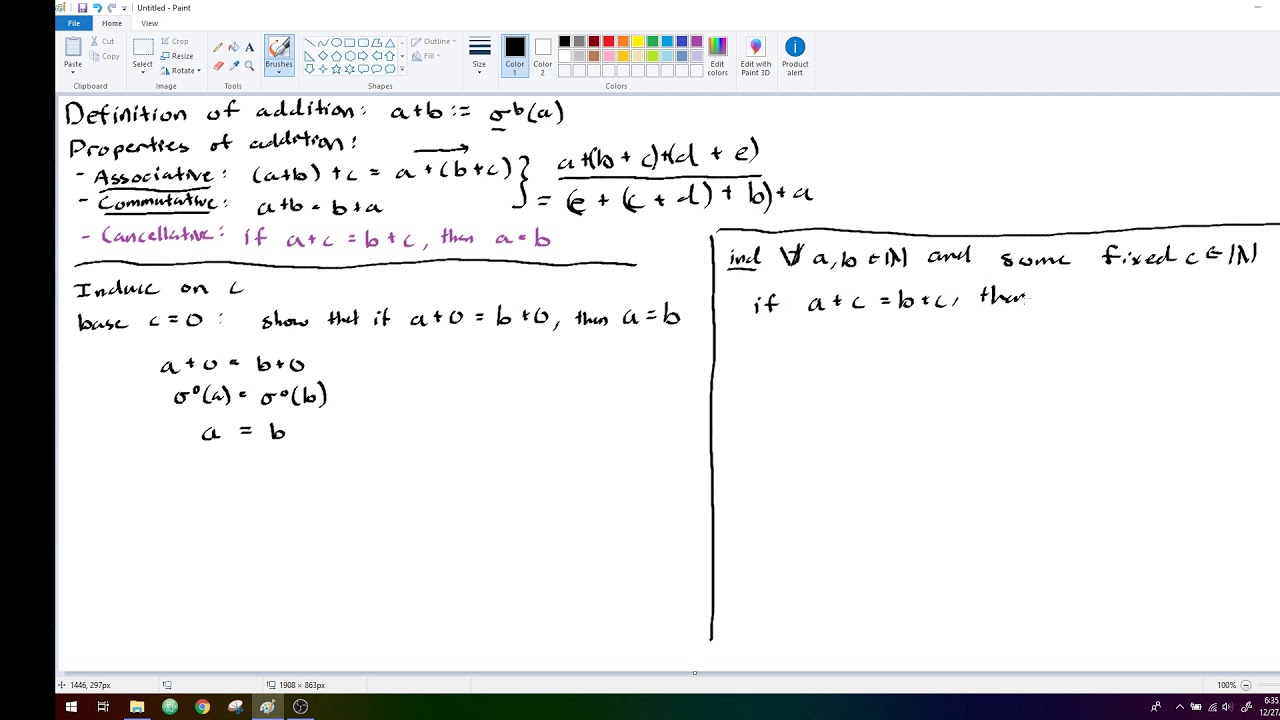Click the Crop button

click(174, 41)
